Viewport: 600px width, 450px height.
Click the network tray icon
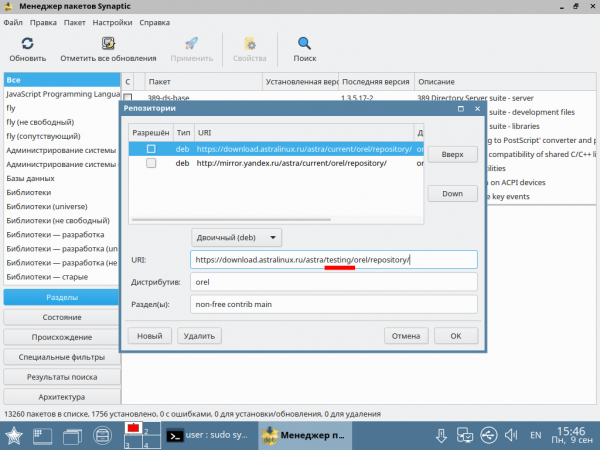(465, 435)
